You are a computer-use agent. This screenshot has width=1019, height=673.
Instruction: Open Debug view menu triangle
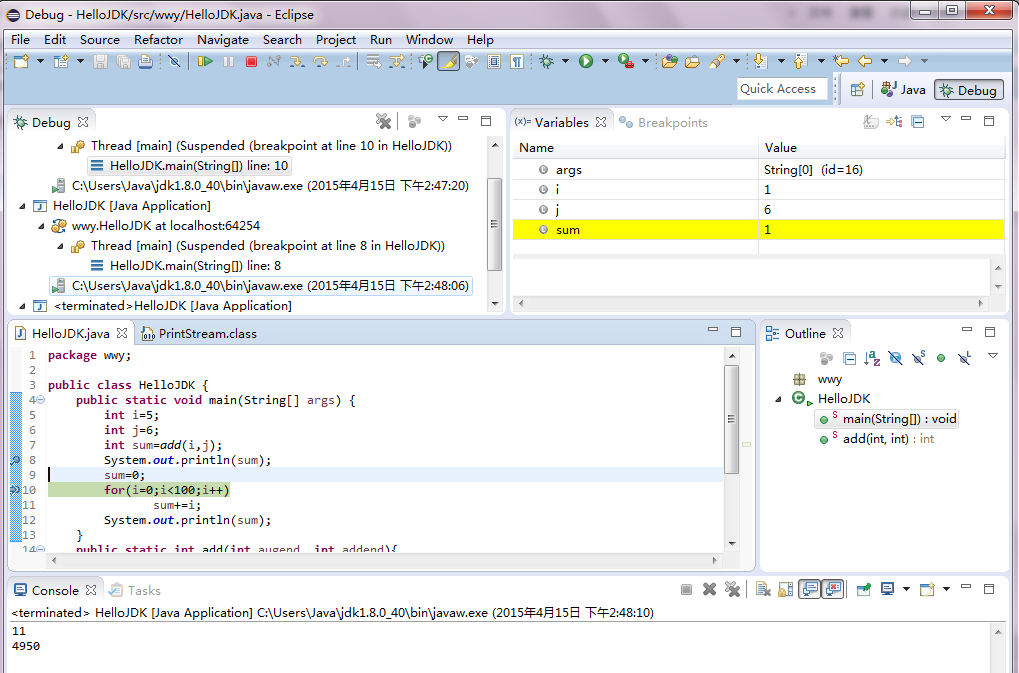(443, 119)
